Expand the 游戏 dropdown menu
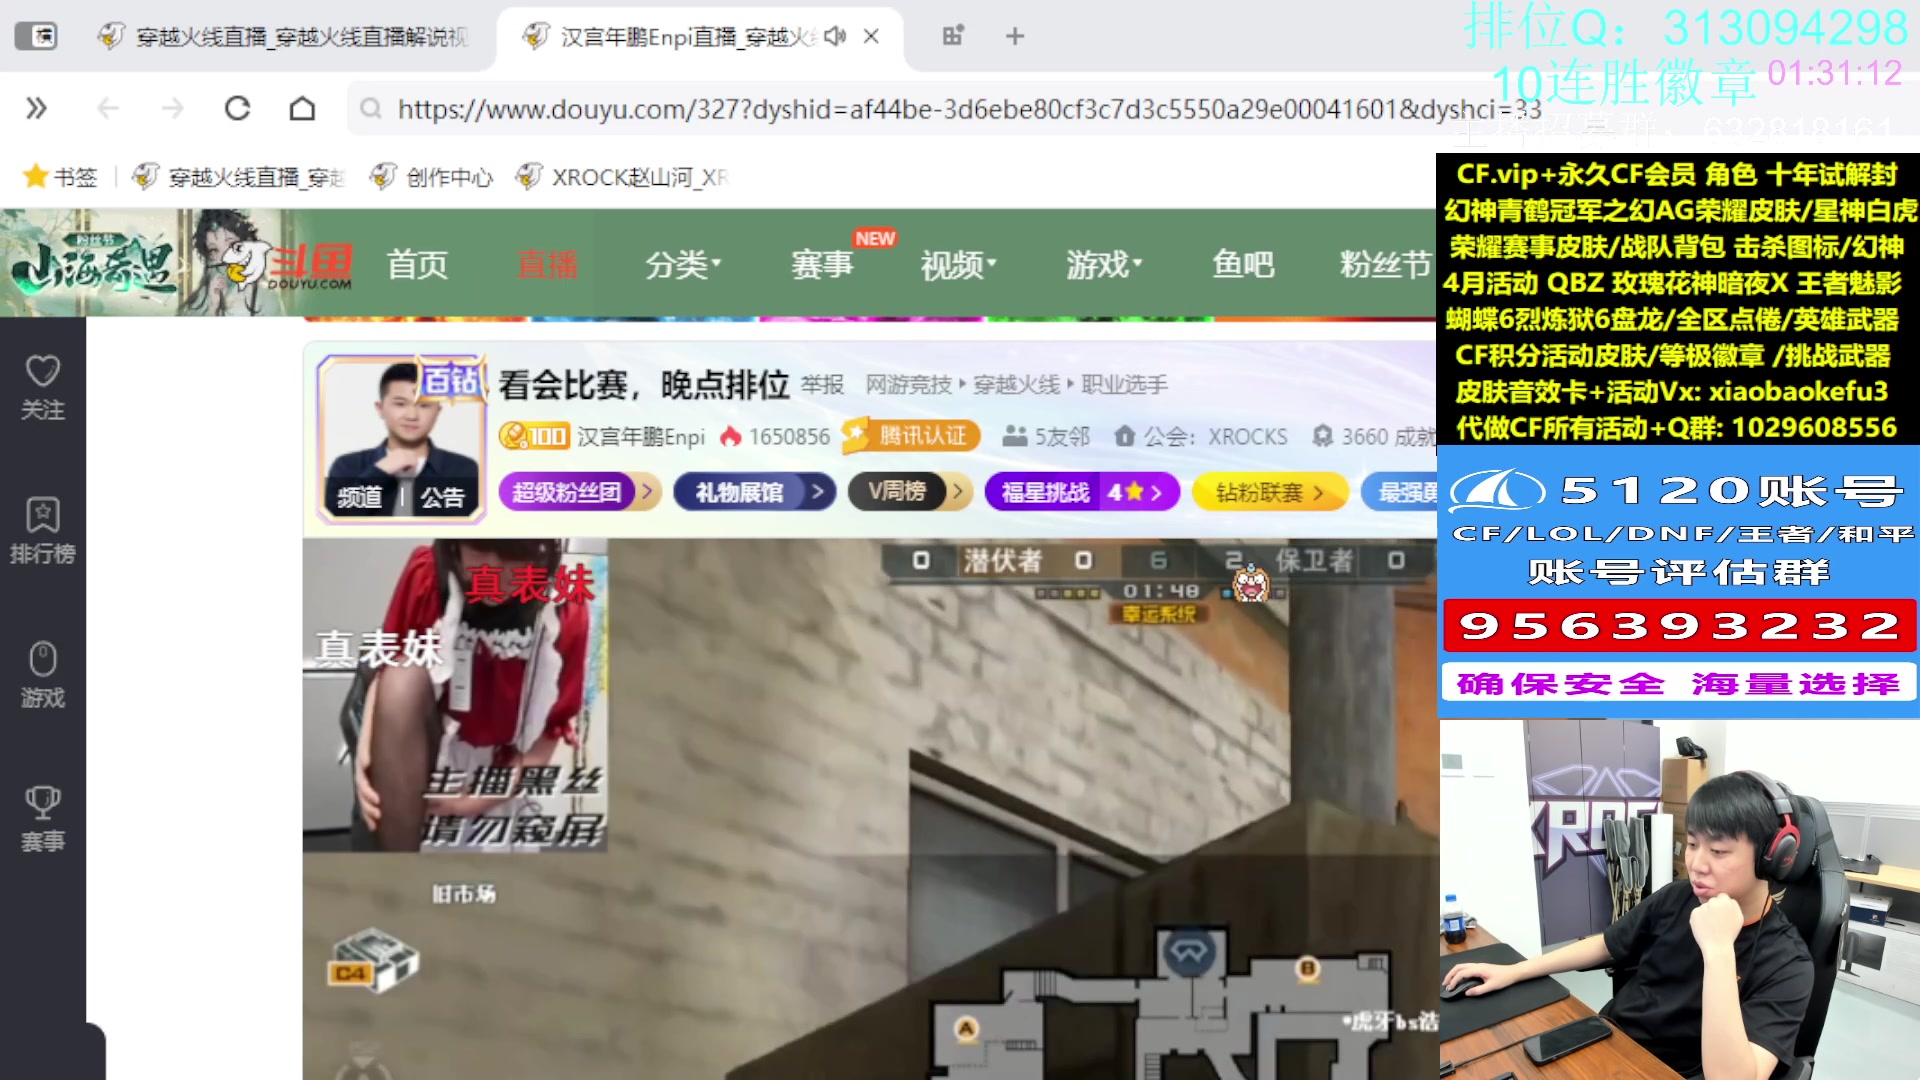Viewport: 1920px width, 1080px height. [x=1103, y=265]
